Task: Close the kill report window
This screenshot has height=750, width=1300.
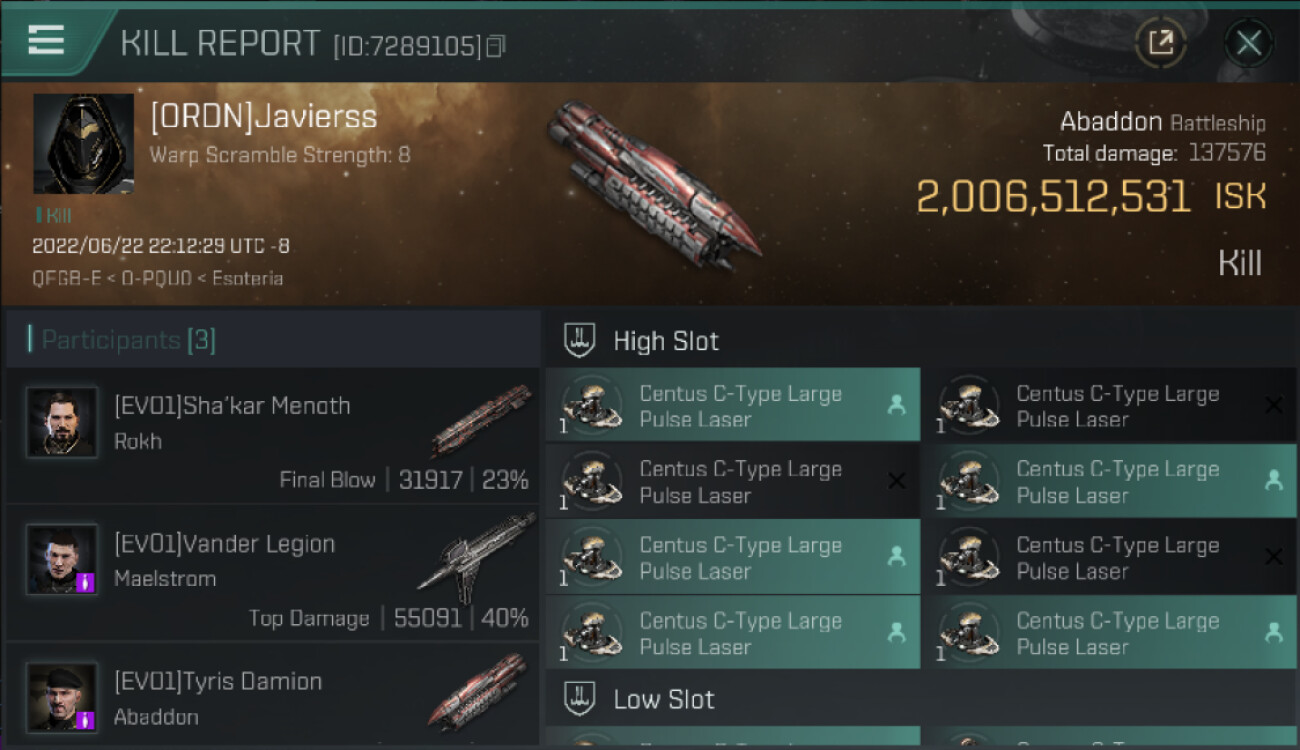Action: coord(1248,43)
